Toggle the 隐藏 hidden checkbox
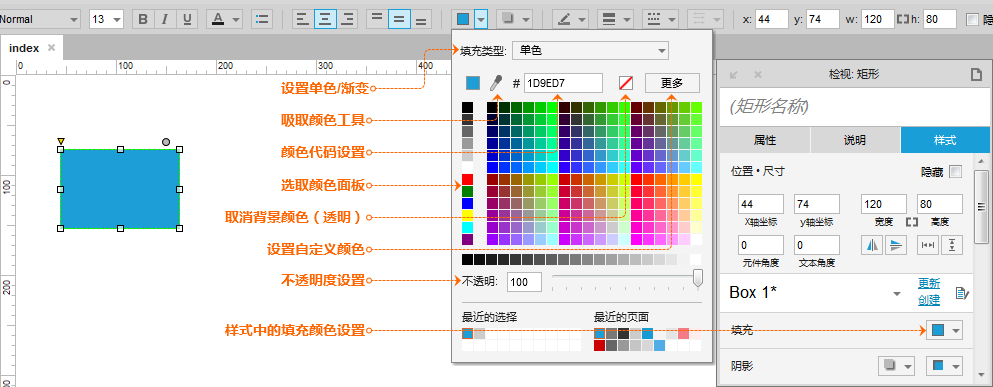Screen dimensions: 993x387 (956, 172)
